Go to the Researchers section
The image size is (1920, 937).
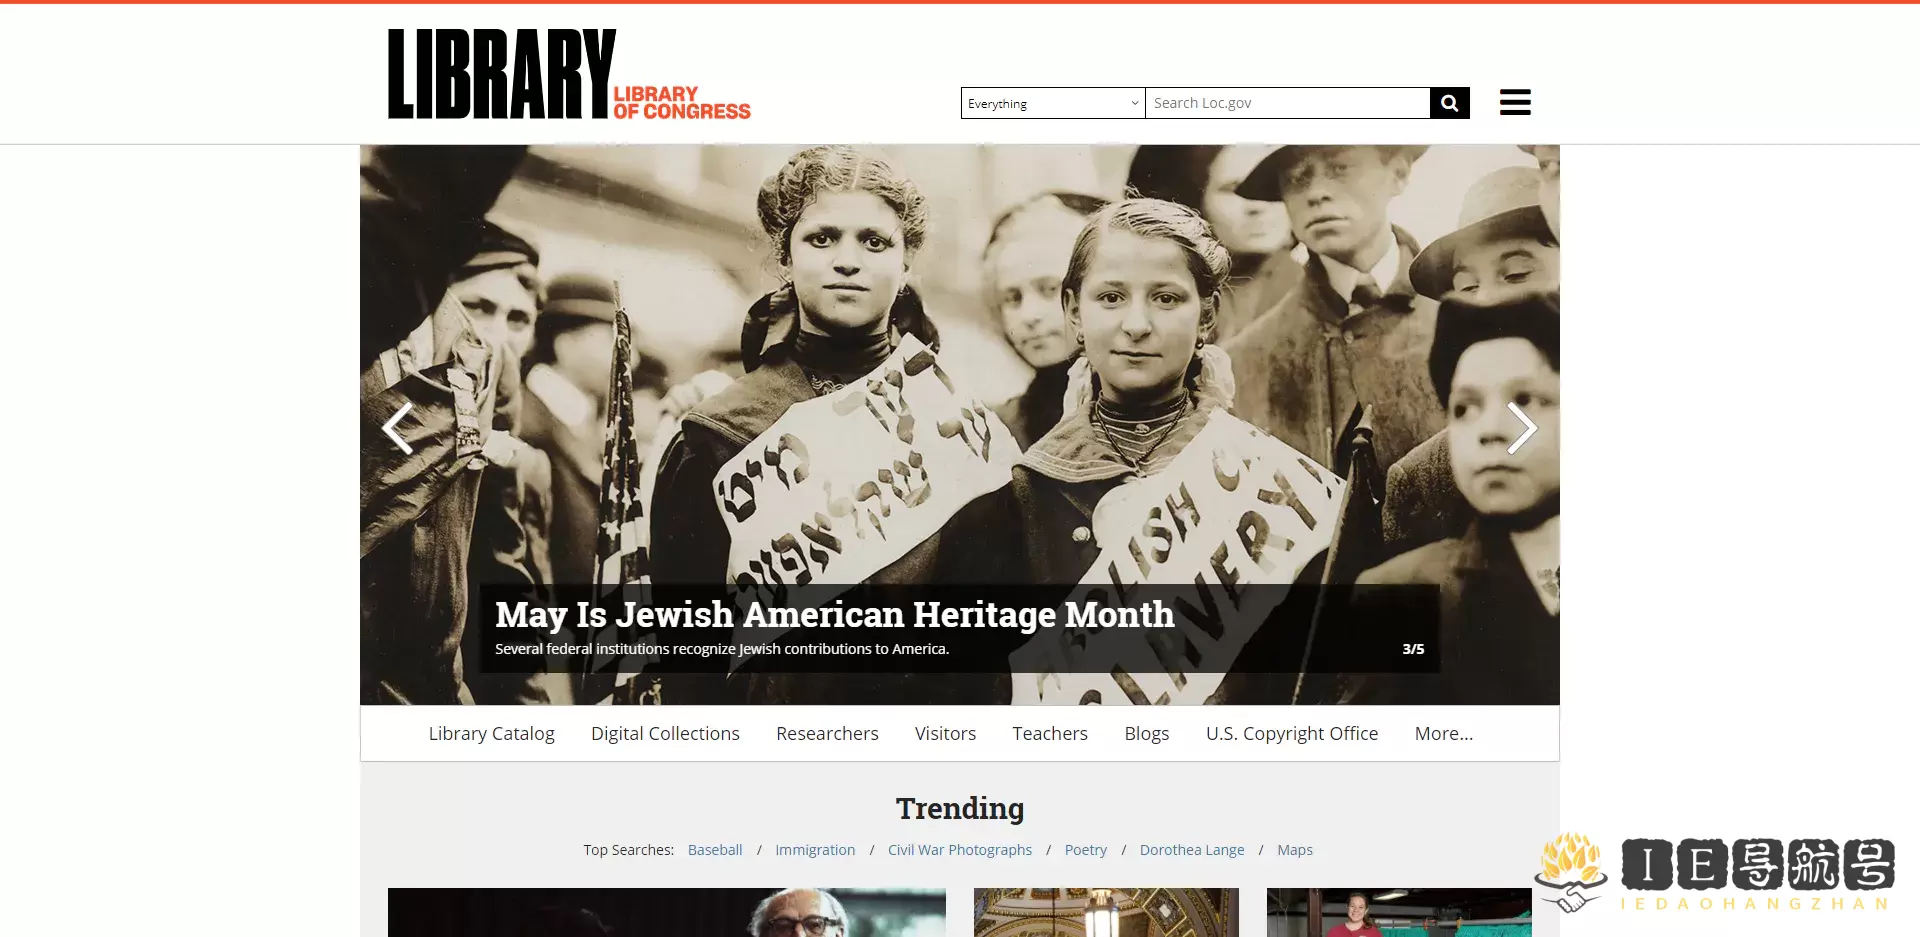(827, 733)
